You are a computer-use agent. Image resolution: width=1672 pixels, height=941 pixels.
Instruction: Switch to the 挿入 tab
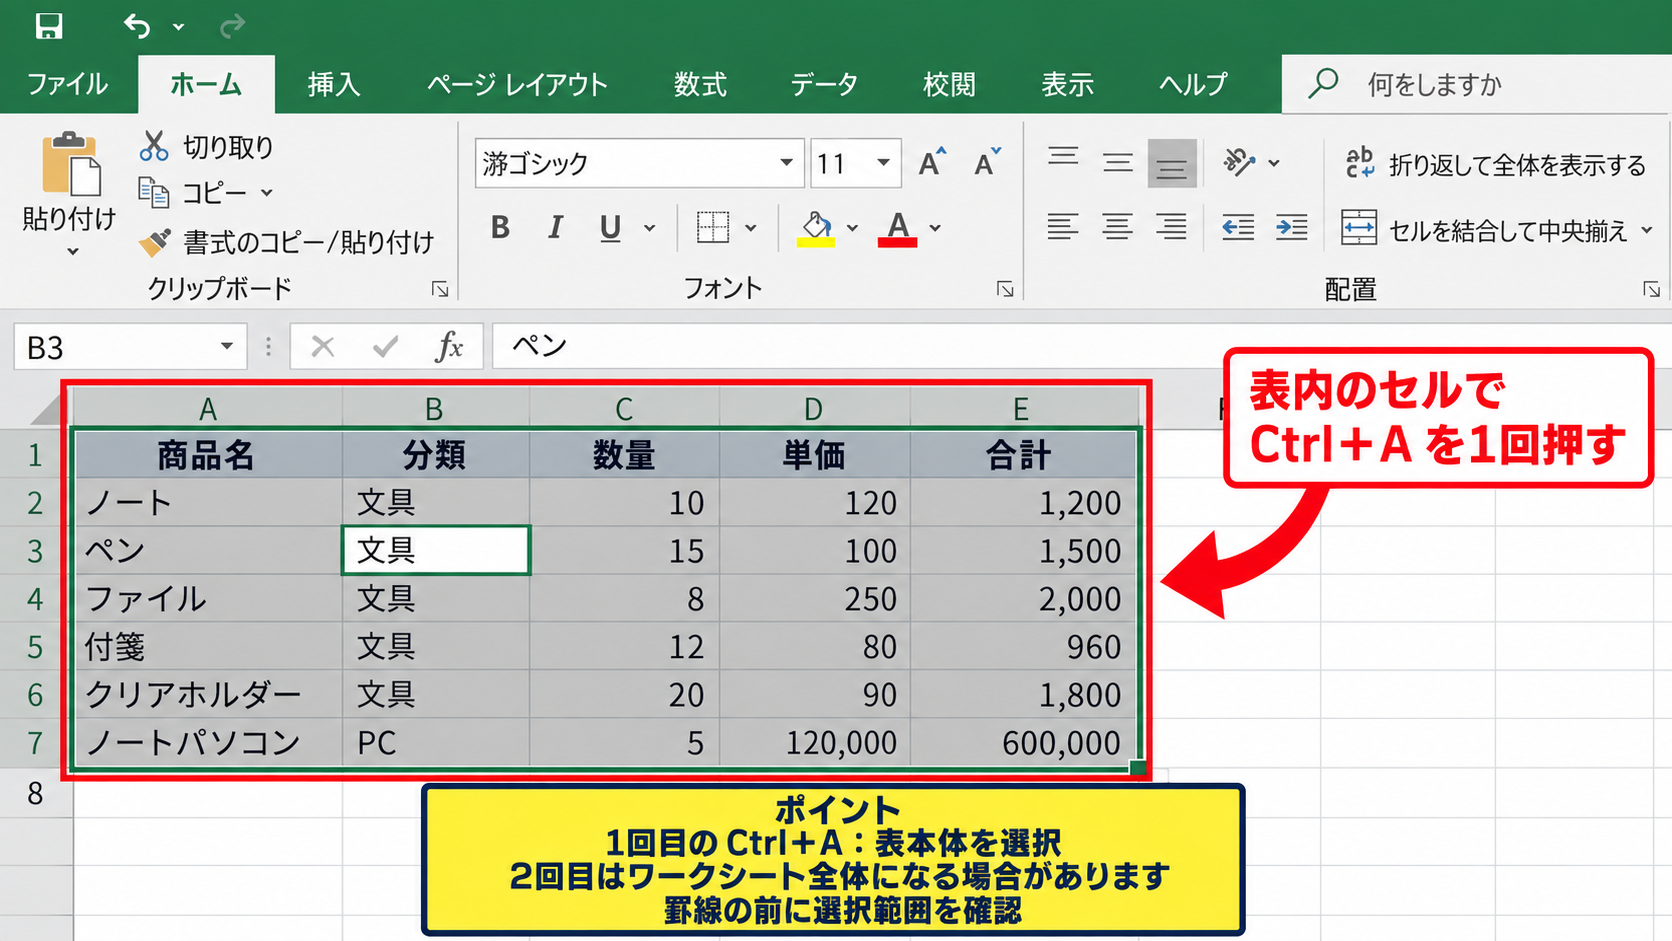click(333, 84)
